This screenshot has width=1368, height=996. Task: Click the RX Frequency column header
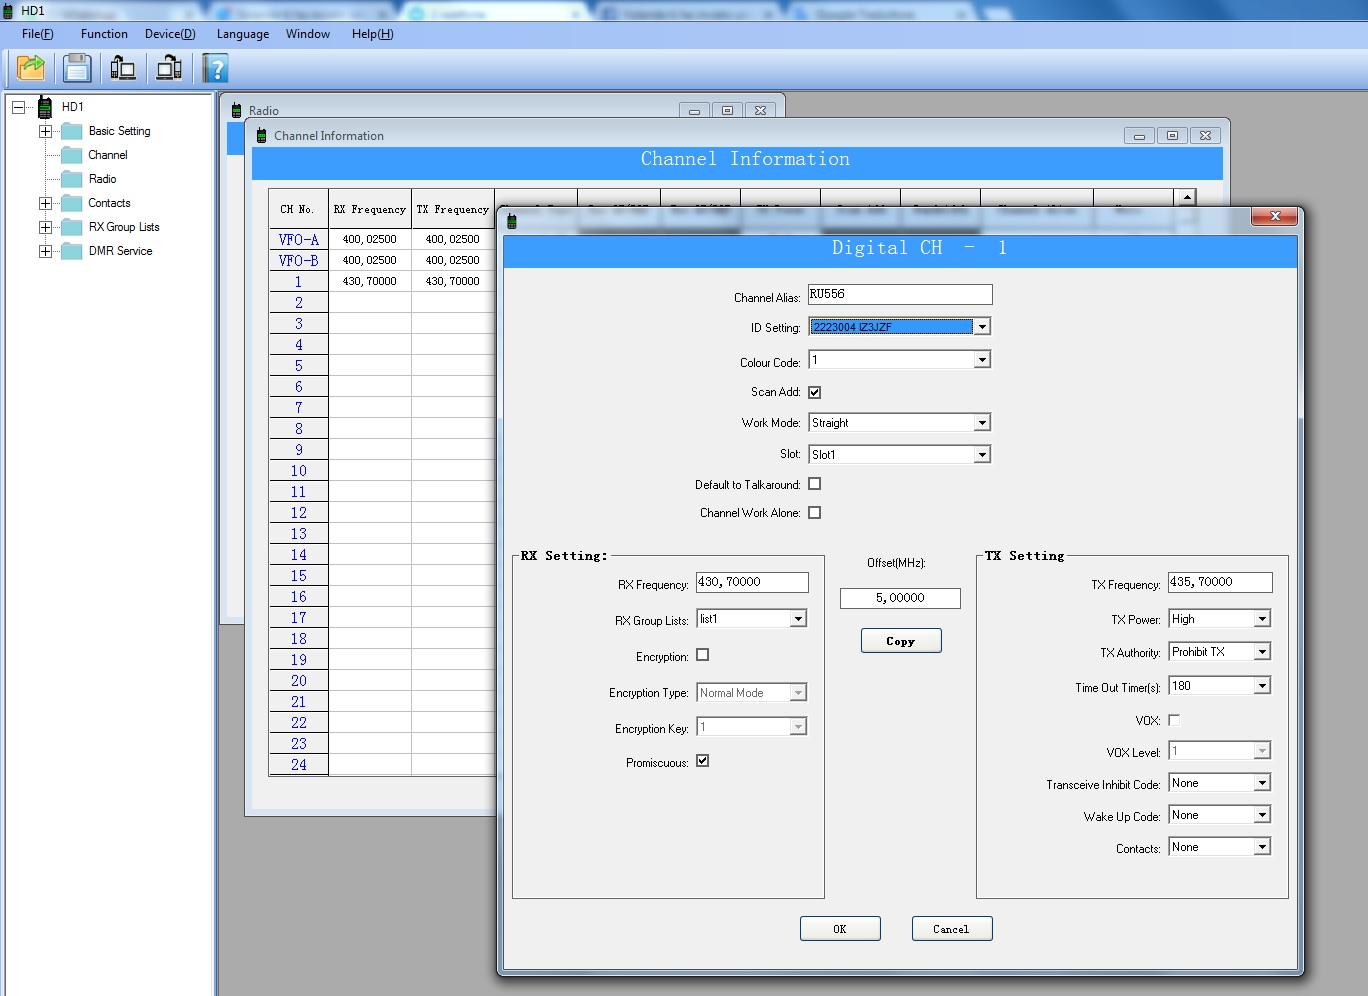click(370, 209)
